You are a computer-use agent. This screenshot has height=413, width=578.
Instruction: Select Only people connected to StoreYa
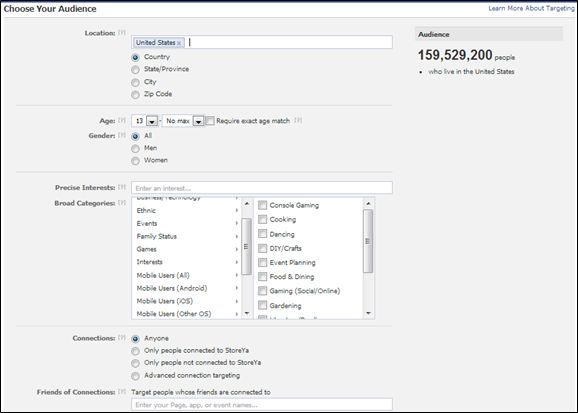click(136, 351)
